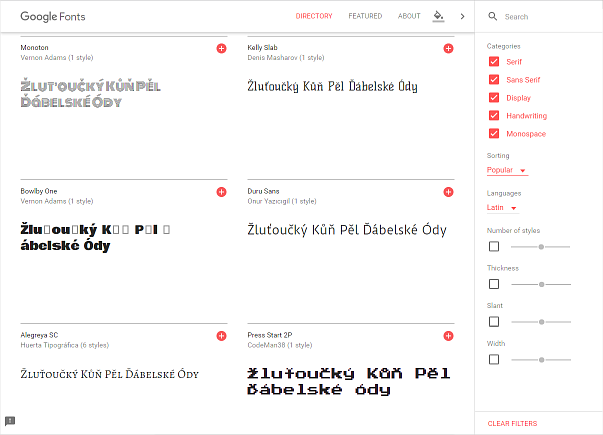Click Vernon Adams under Bowlby One

[43, 201]
